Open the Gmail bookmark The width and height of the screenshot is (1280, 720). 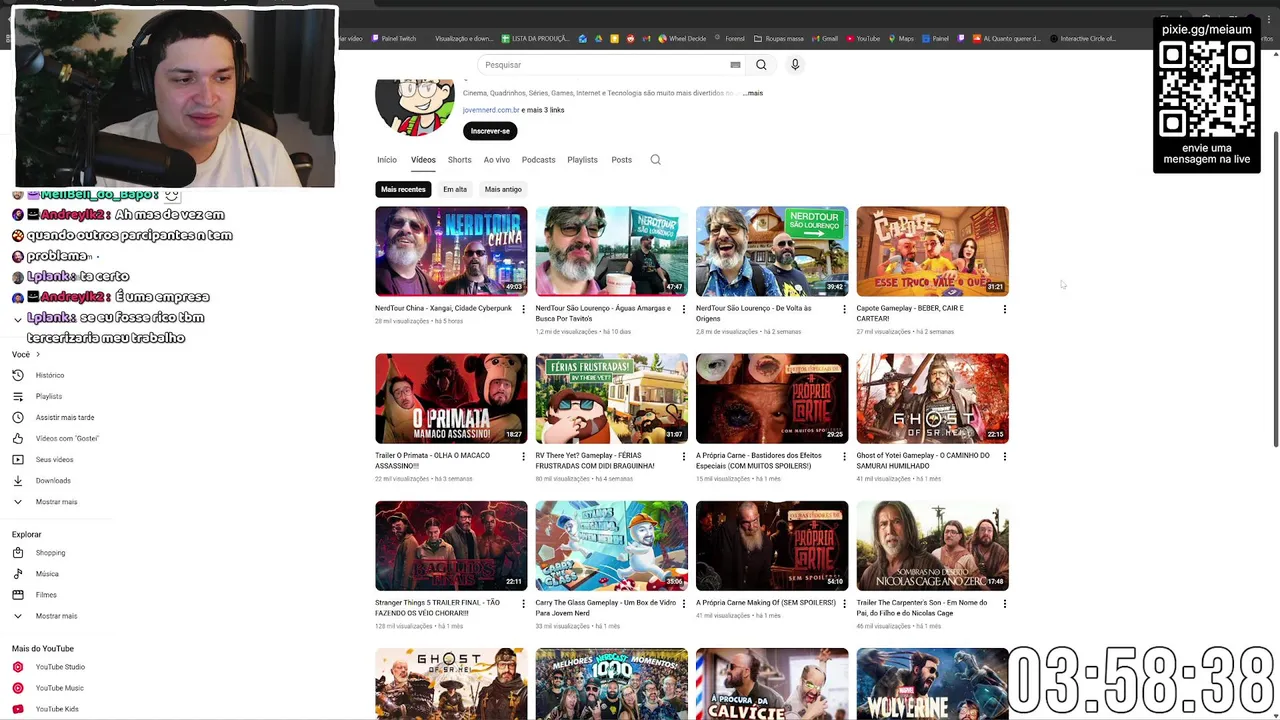point(825,39)
